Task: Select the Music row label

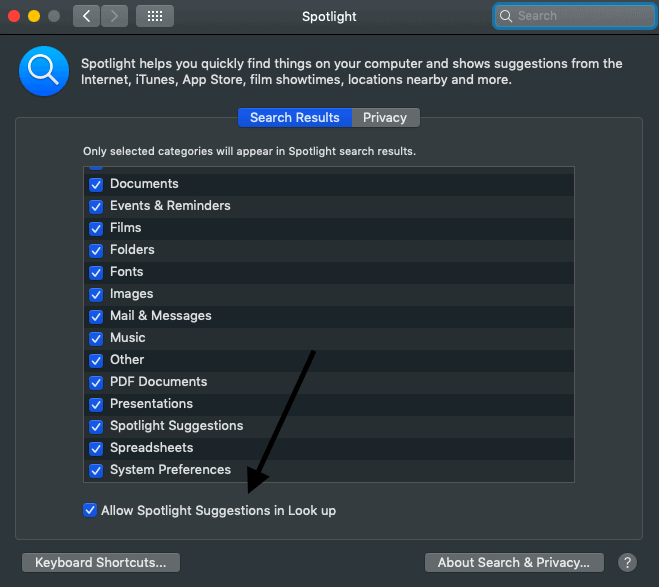Action: (x=128, y=337)
